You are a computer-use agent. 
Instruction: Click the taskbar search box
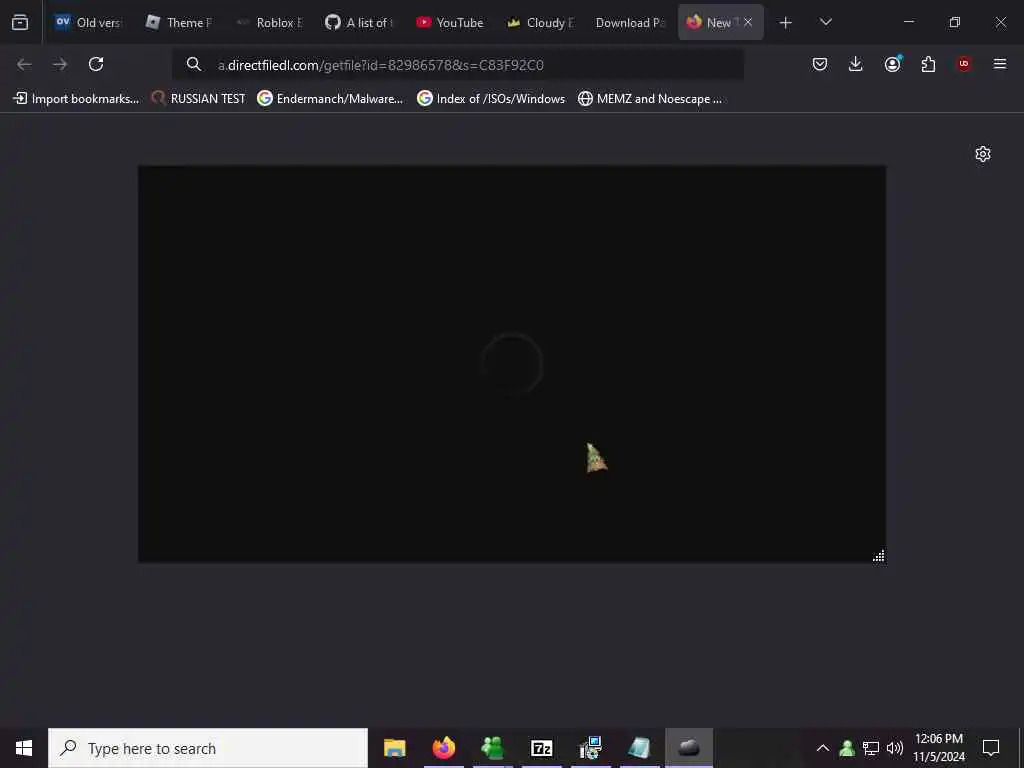tap(208, 748)
